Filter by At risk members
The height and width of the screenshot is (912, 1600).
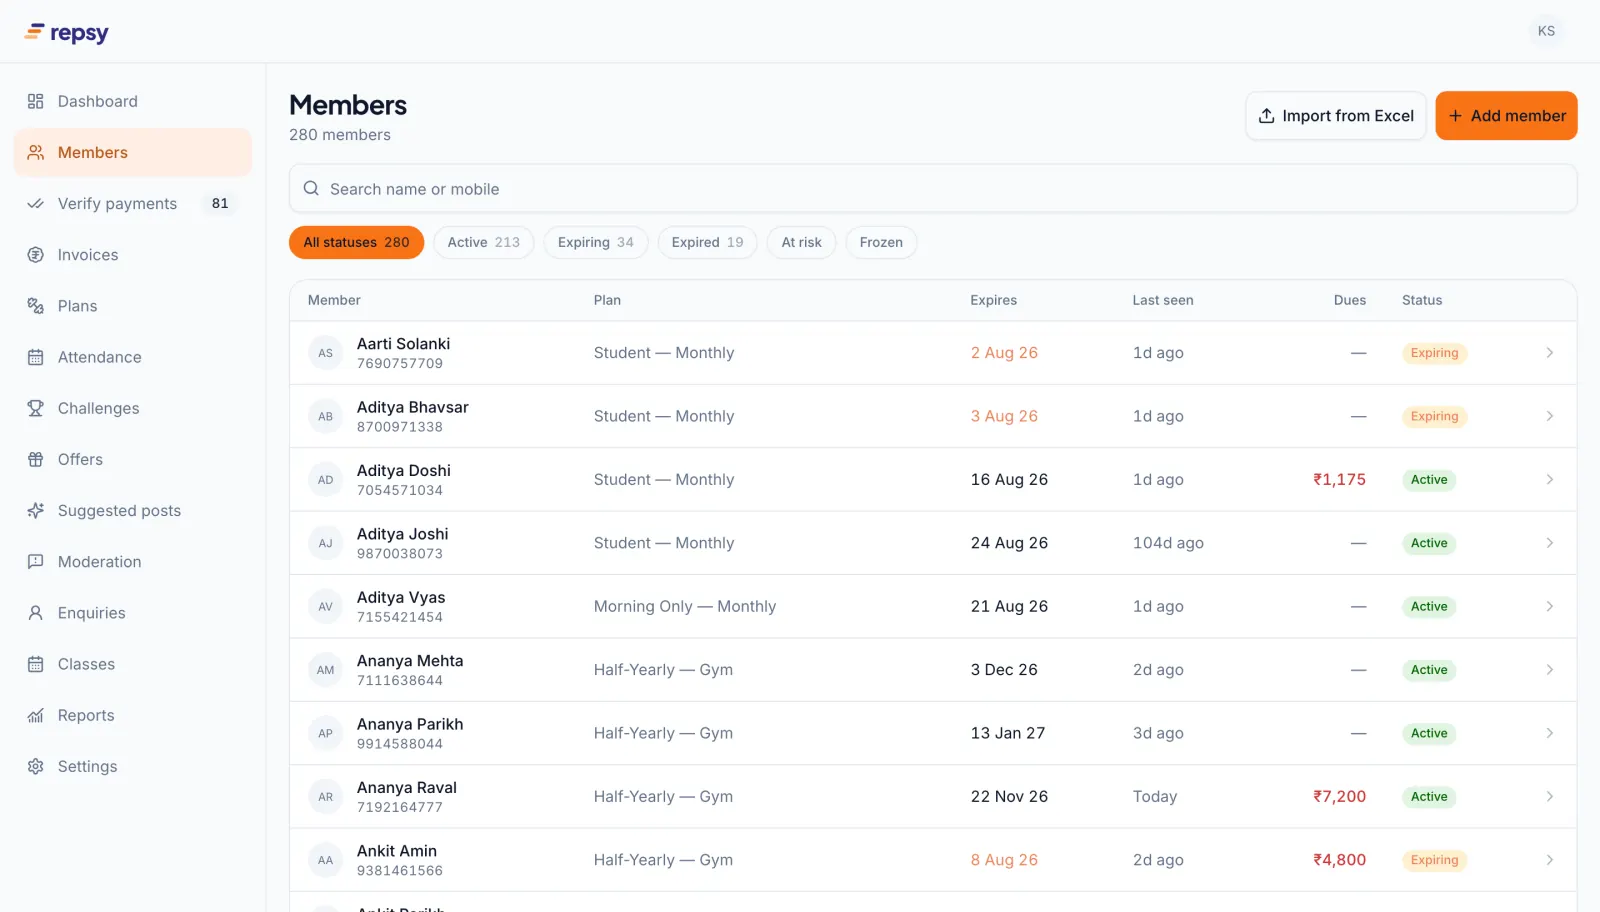click(x=801, y=242)
